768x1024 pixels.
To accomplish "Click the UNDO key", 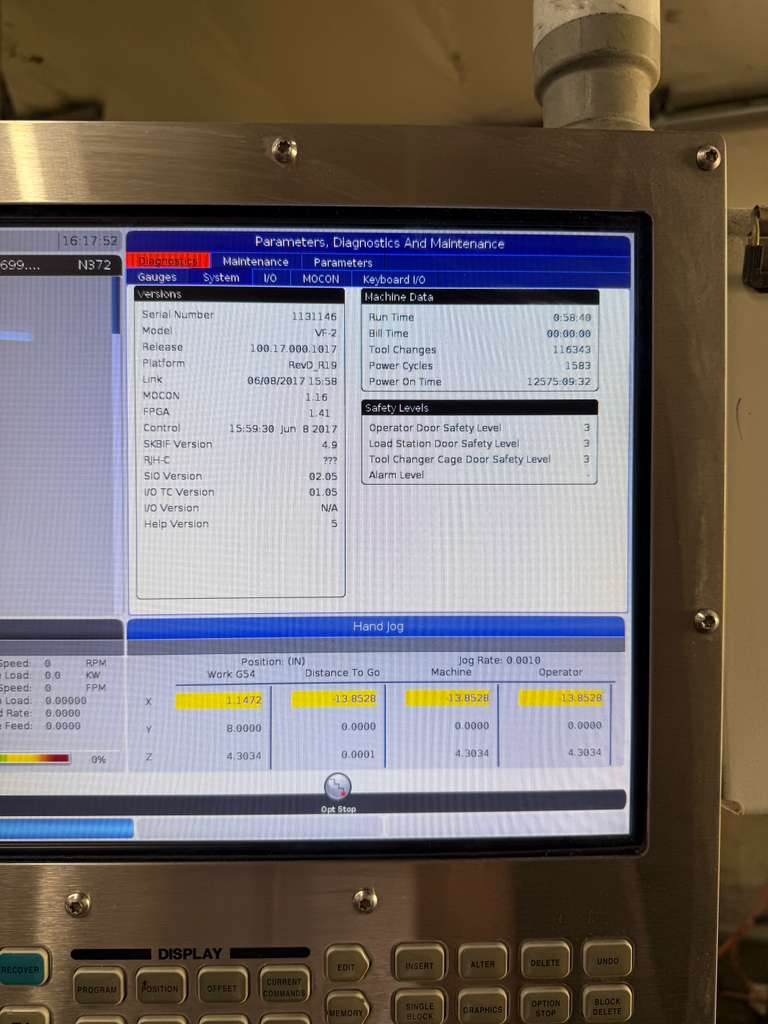I will coord(607,960).
